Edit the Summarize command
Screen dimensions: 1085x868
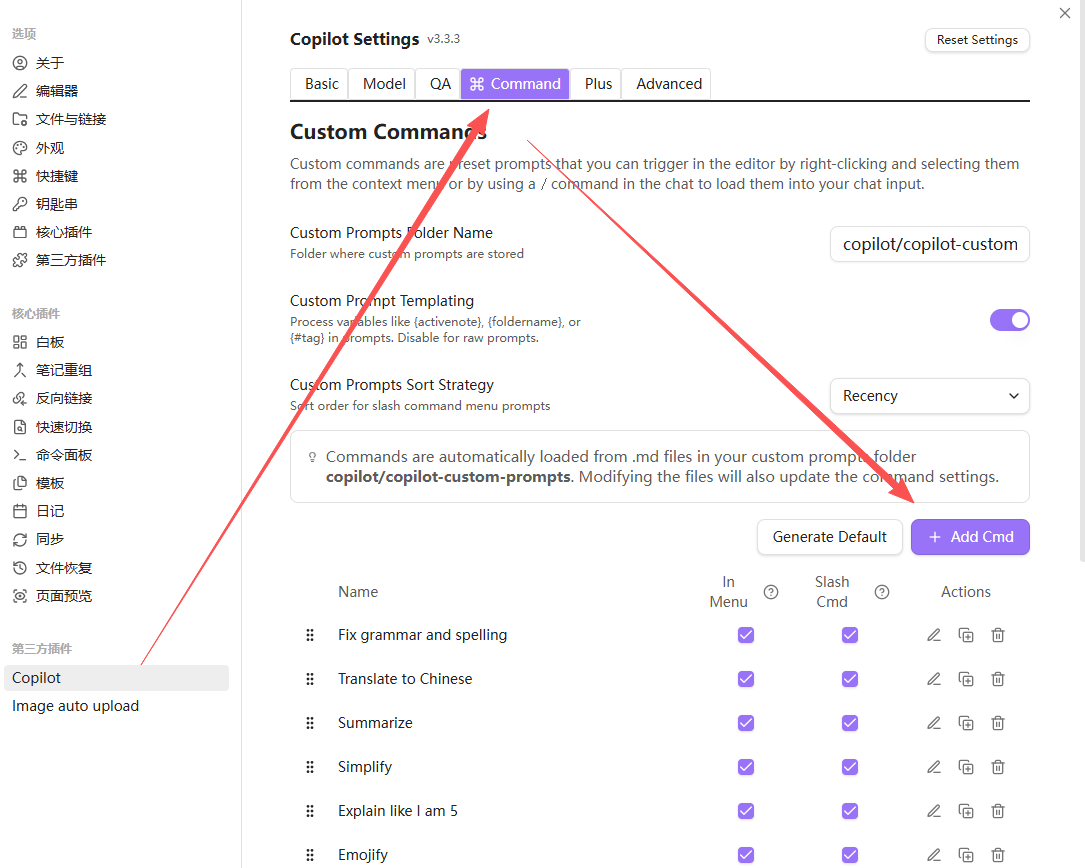(x=933, y=723)
